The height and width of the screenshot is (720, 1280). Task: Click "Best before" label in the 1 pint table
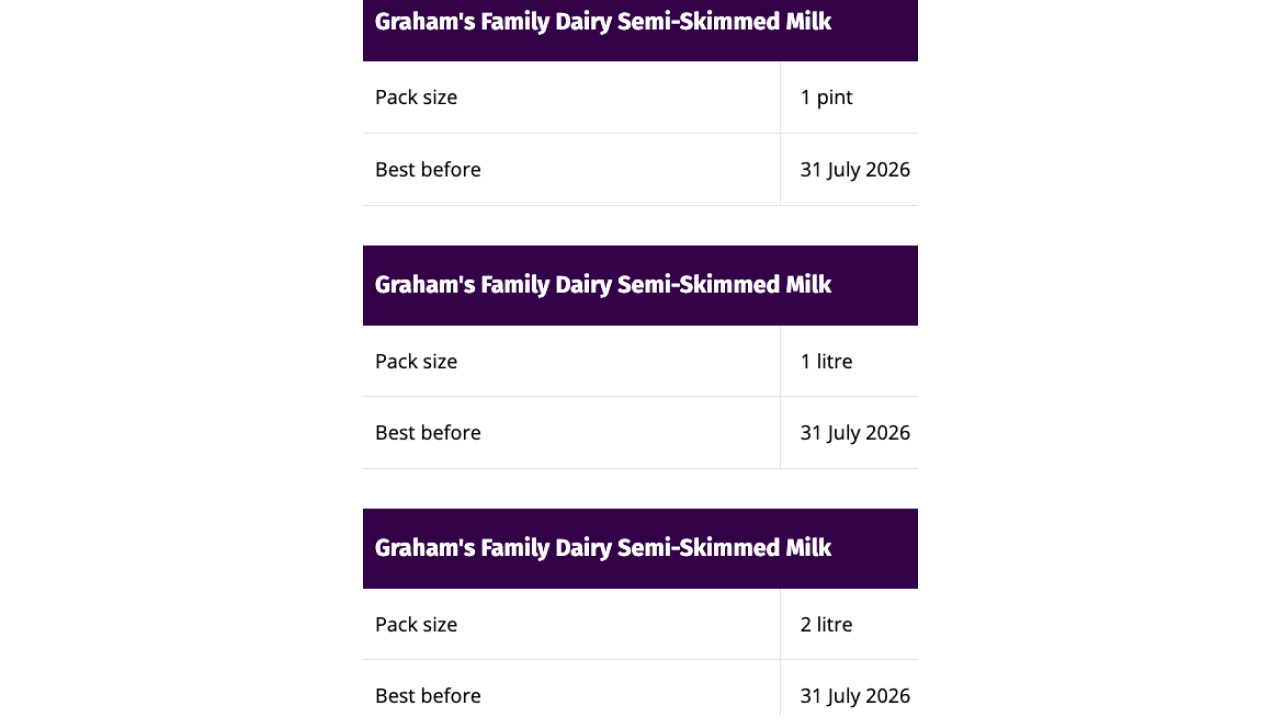(428, 169)
